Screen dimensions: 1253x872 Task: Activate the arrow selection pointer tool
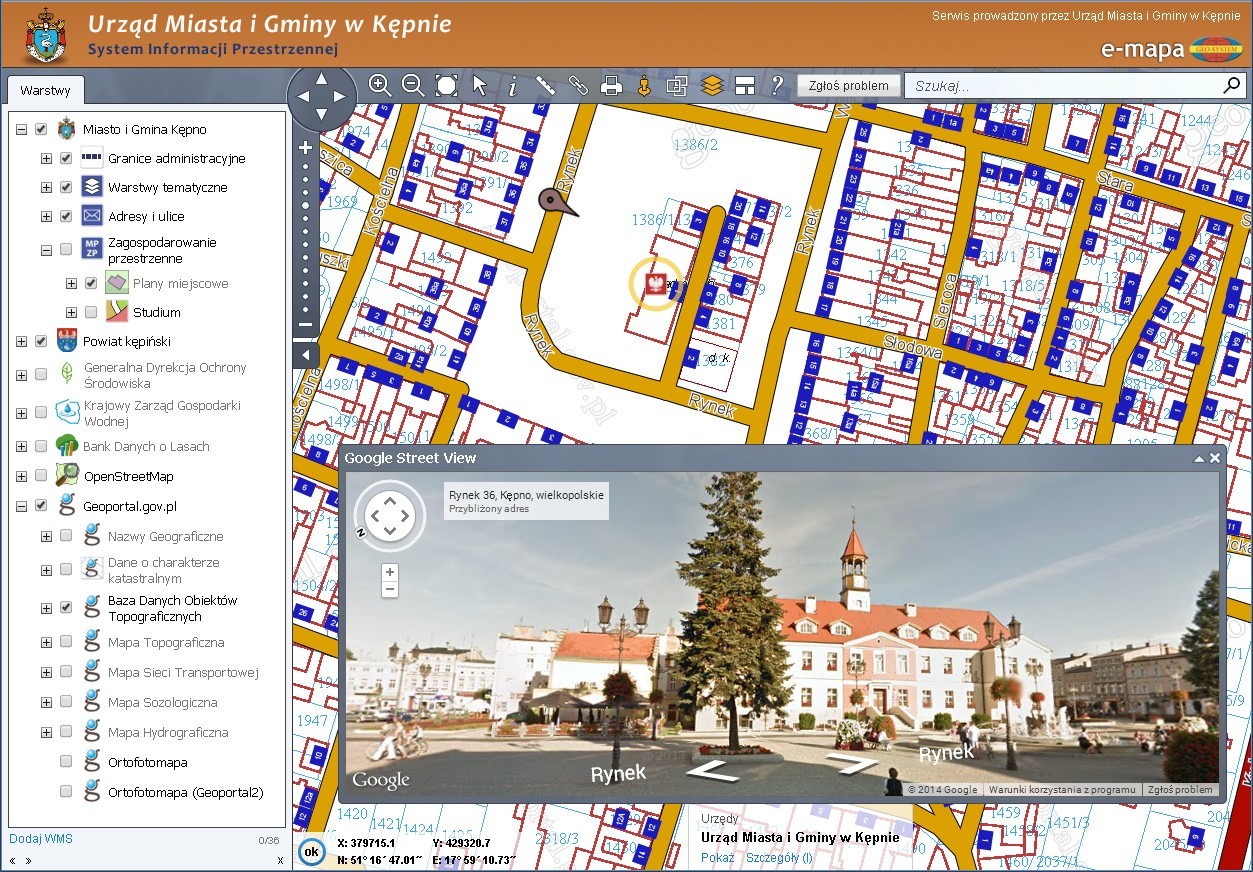[x=480, y=85]
